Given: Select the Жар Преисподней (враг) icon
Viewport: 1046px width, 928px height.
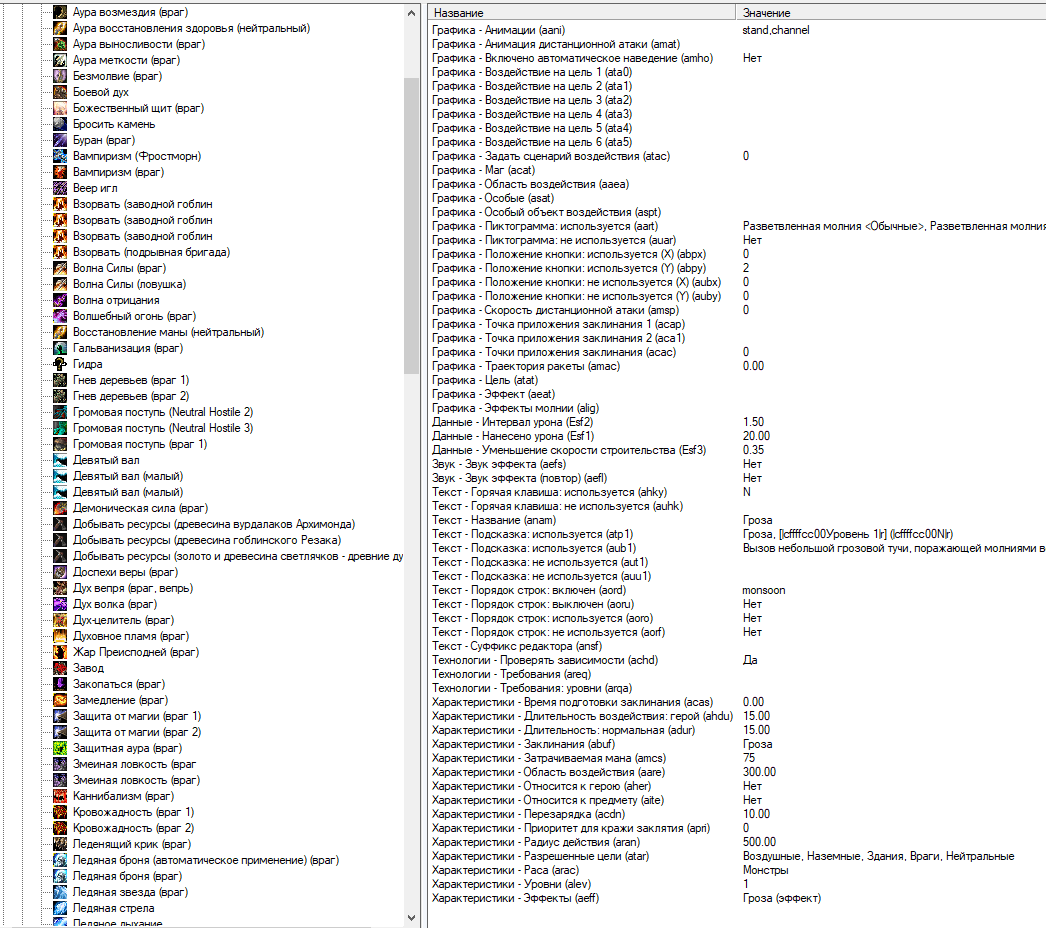Looking at the screenshot, I should [60, 652].
